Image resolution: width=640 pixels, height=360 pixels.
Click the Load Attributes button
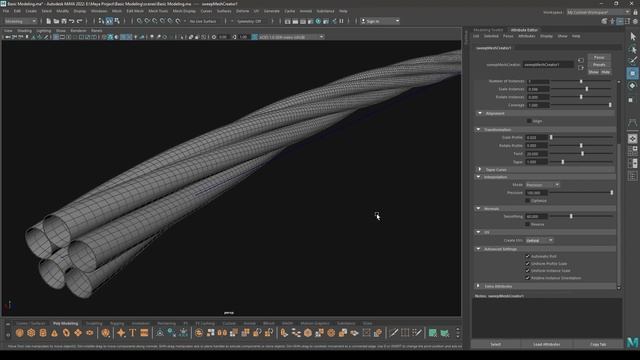pos(547,344)
